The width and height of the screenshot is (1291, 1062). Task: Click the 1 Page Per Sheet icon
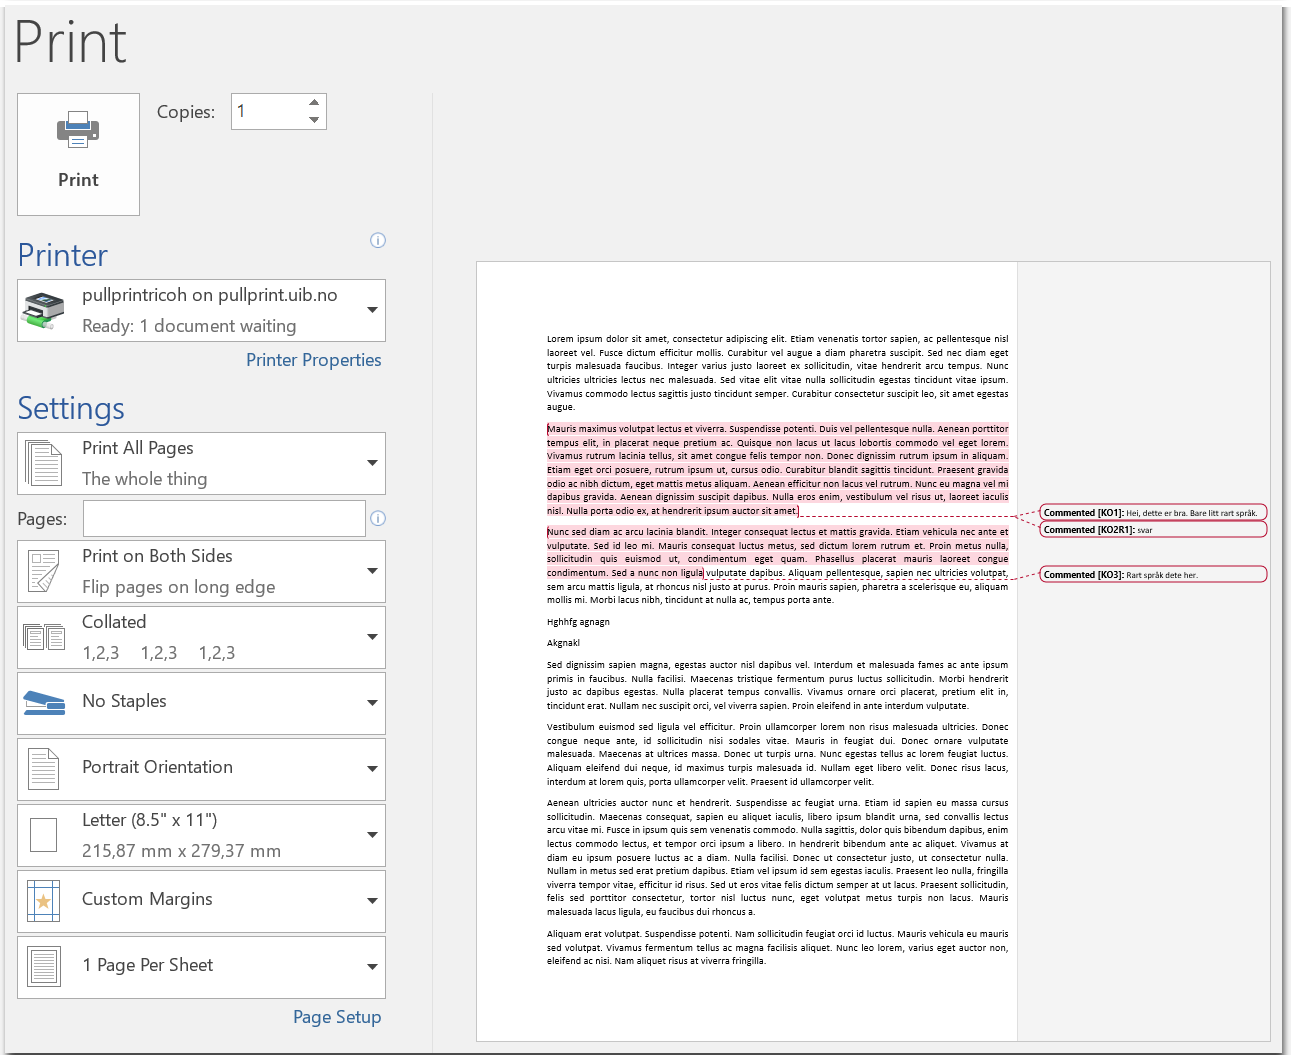(x=44, y=966)
